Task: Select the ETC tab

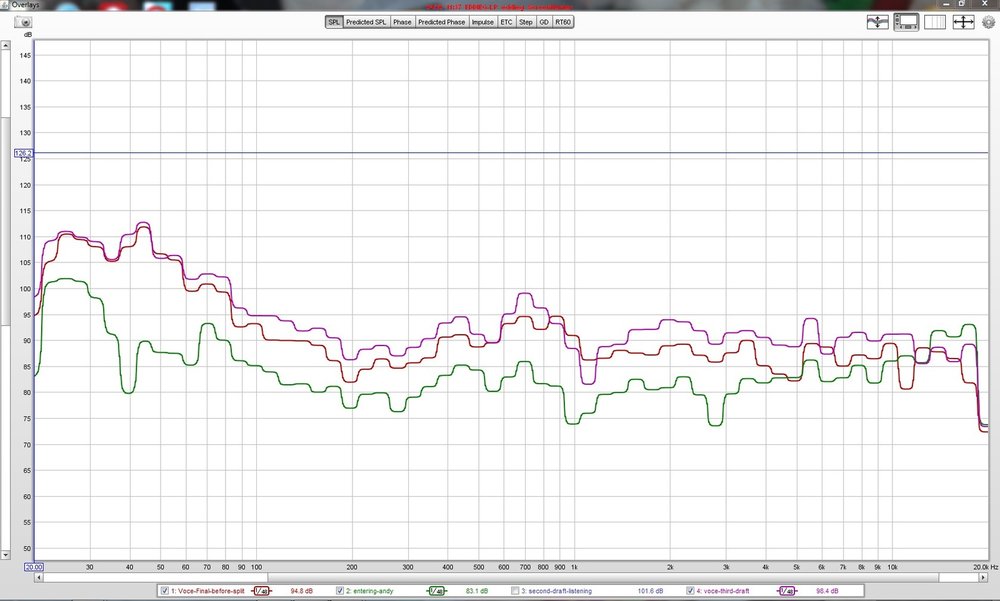Action: [506, 22]
